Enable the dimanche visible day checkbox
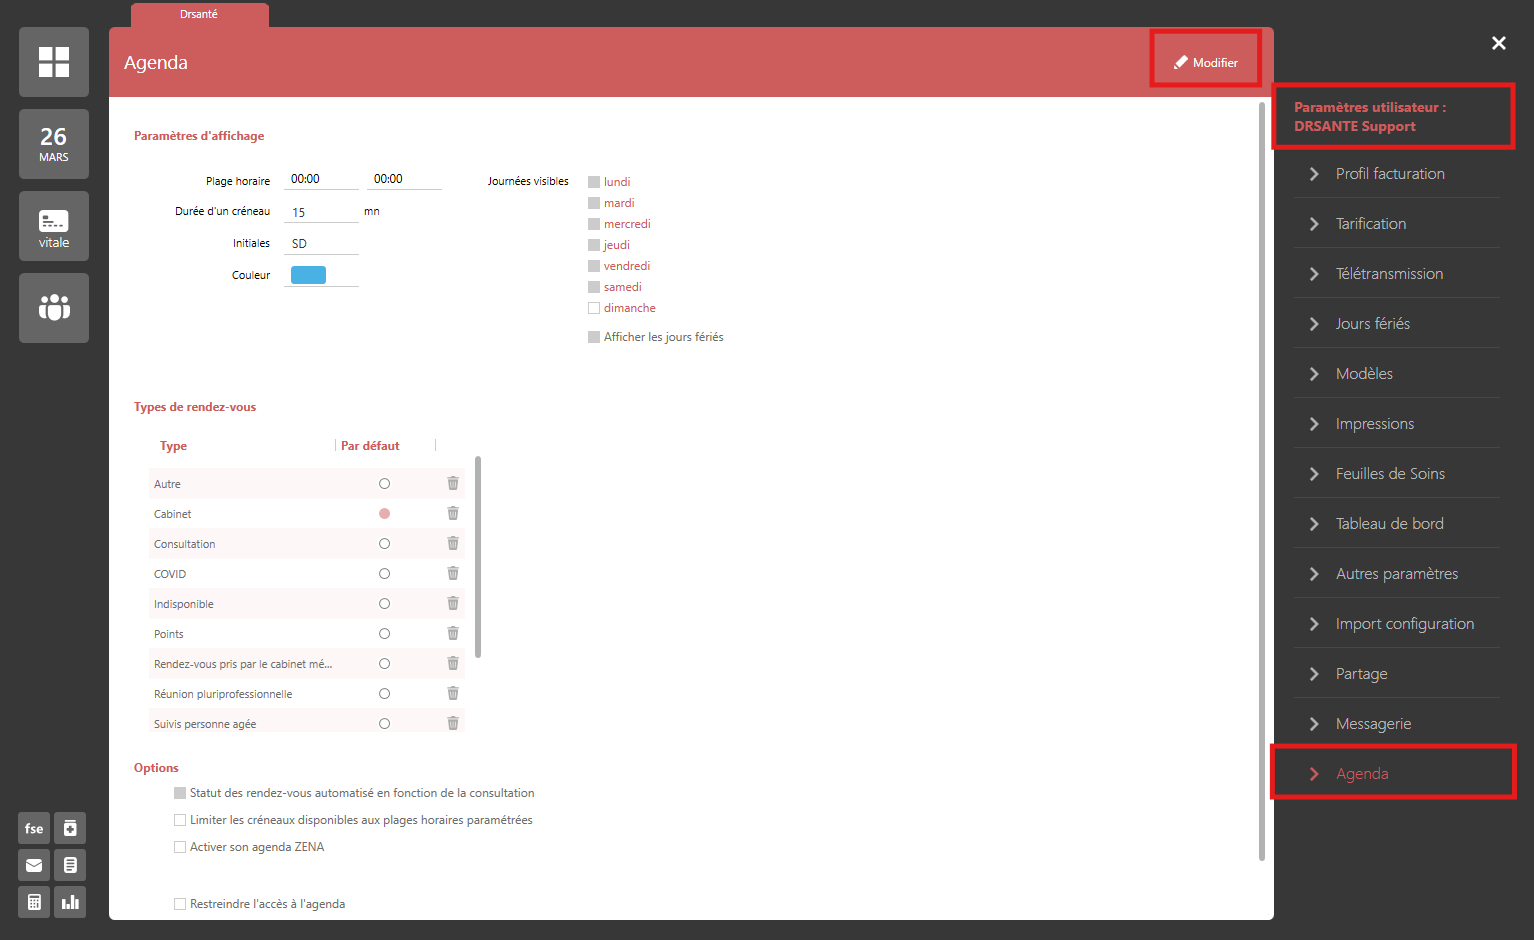 pyautogui.click(x=594, y=308)
